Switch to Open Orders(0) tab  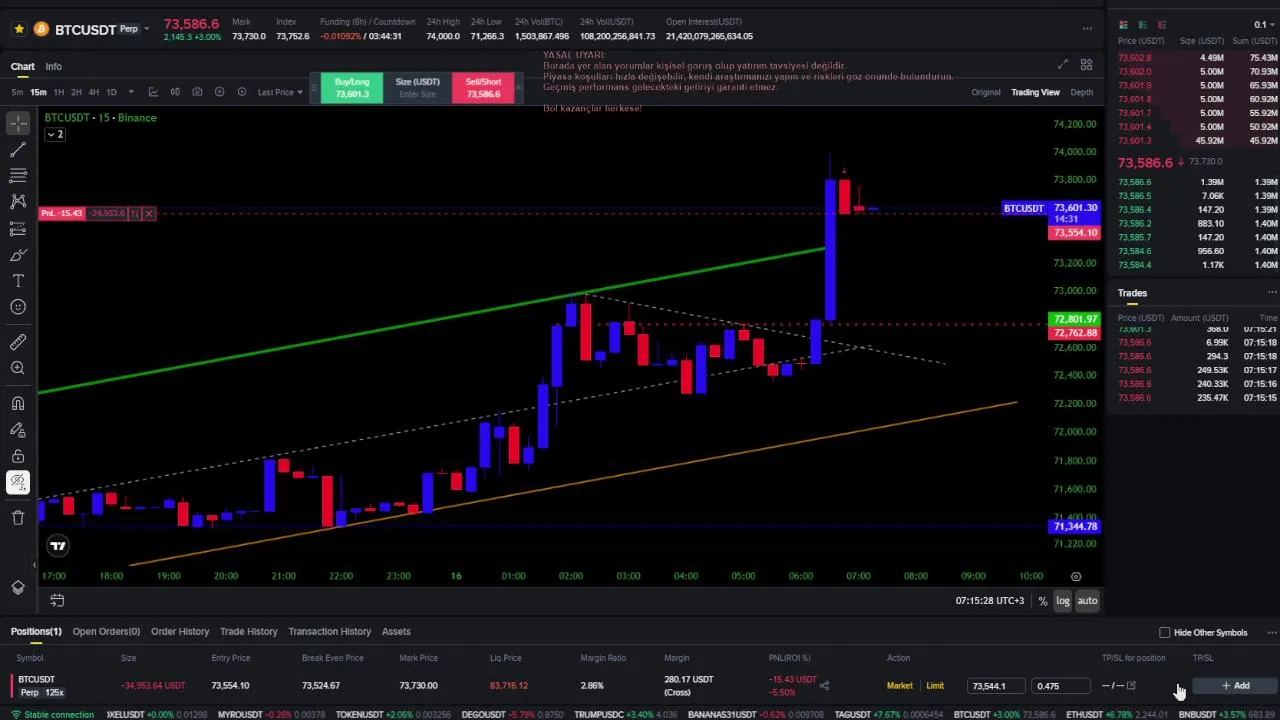pos(106,632)
